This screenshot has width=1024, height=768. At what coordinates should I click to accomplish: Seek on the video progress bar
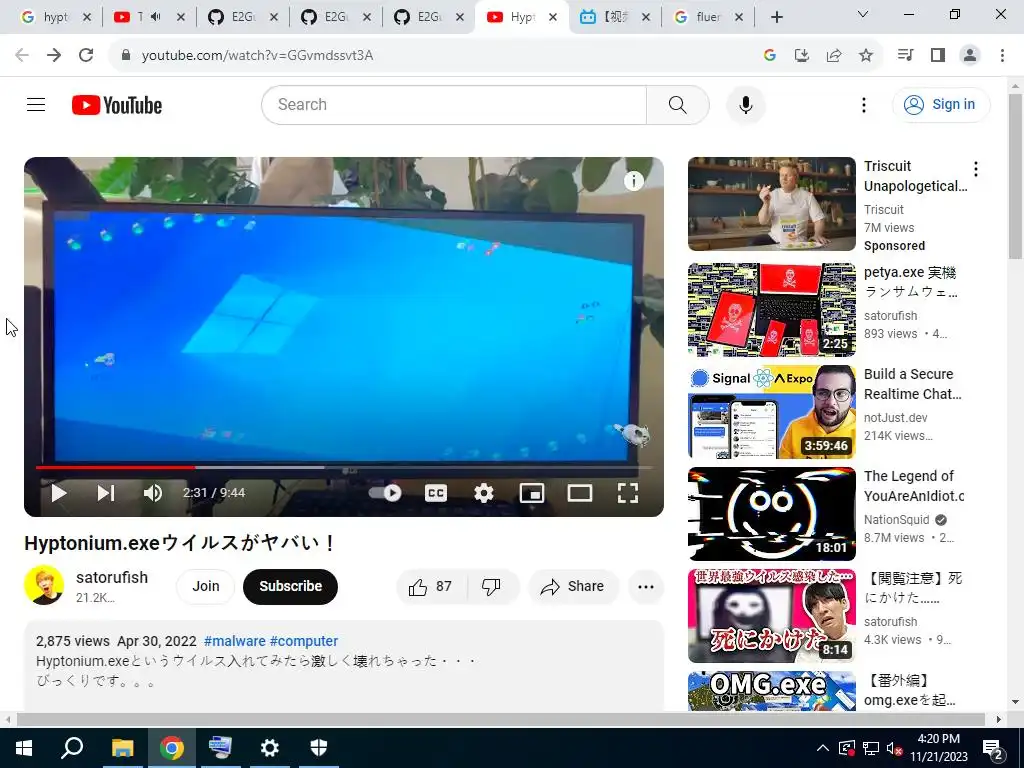[344, 468]
